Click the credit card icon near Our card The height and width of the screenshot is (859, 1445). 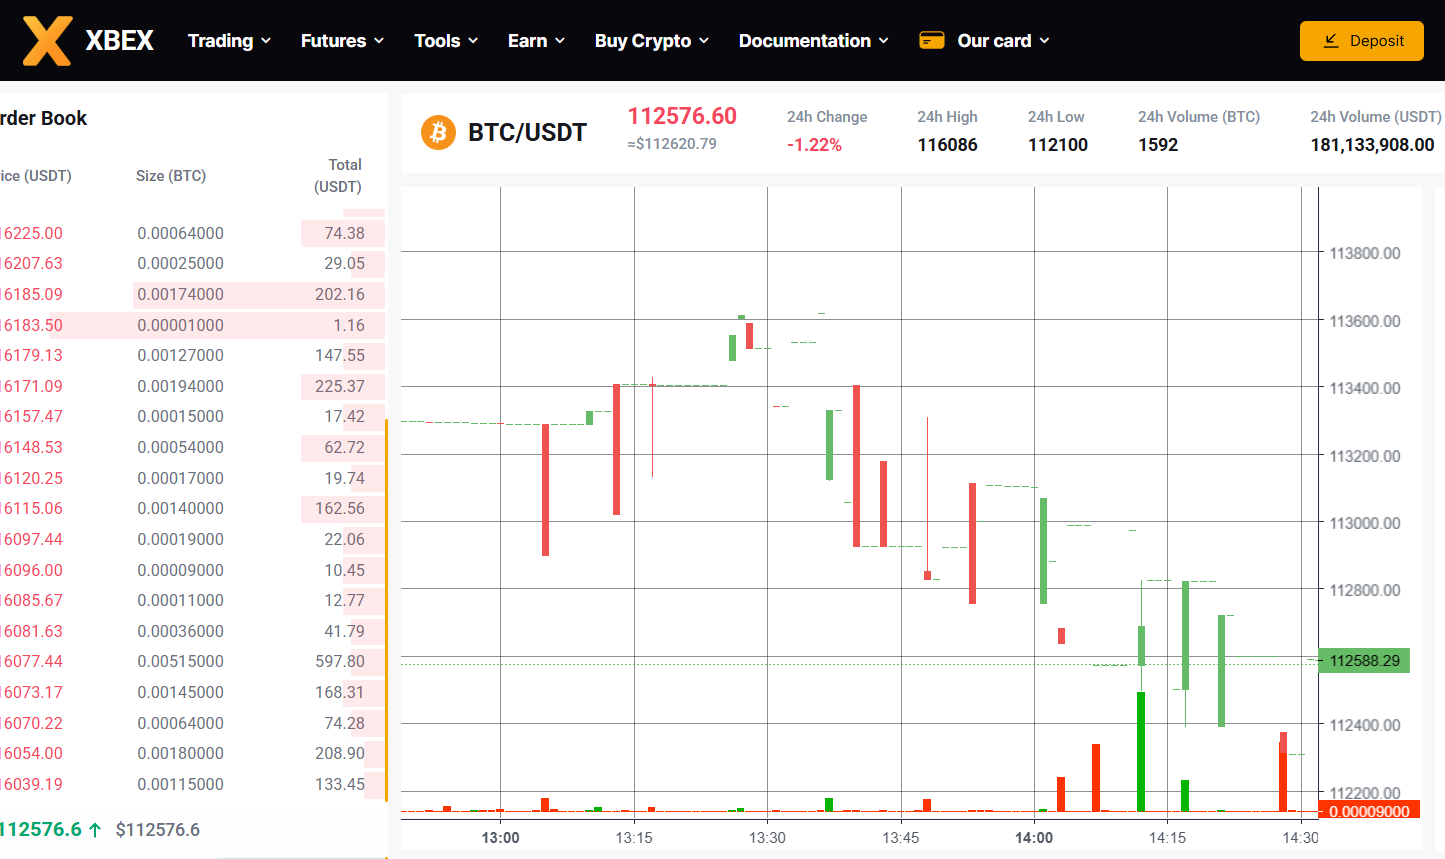coord(931,41)
